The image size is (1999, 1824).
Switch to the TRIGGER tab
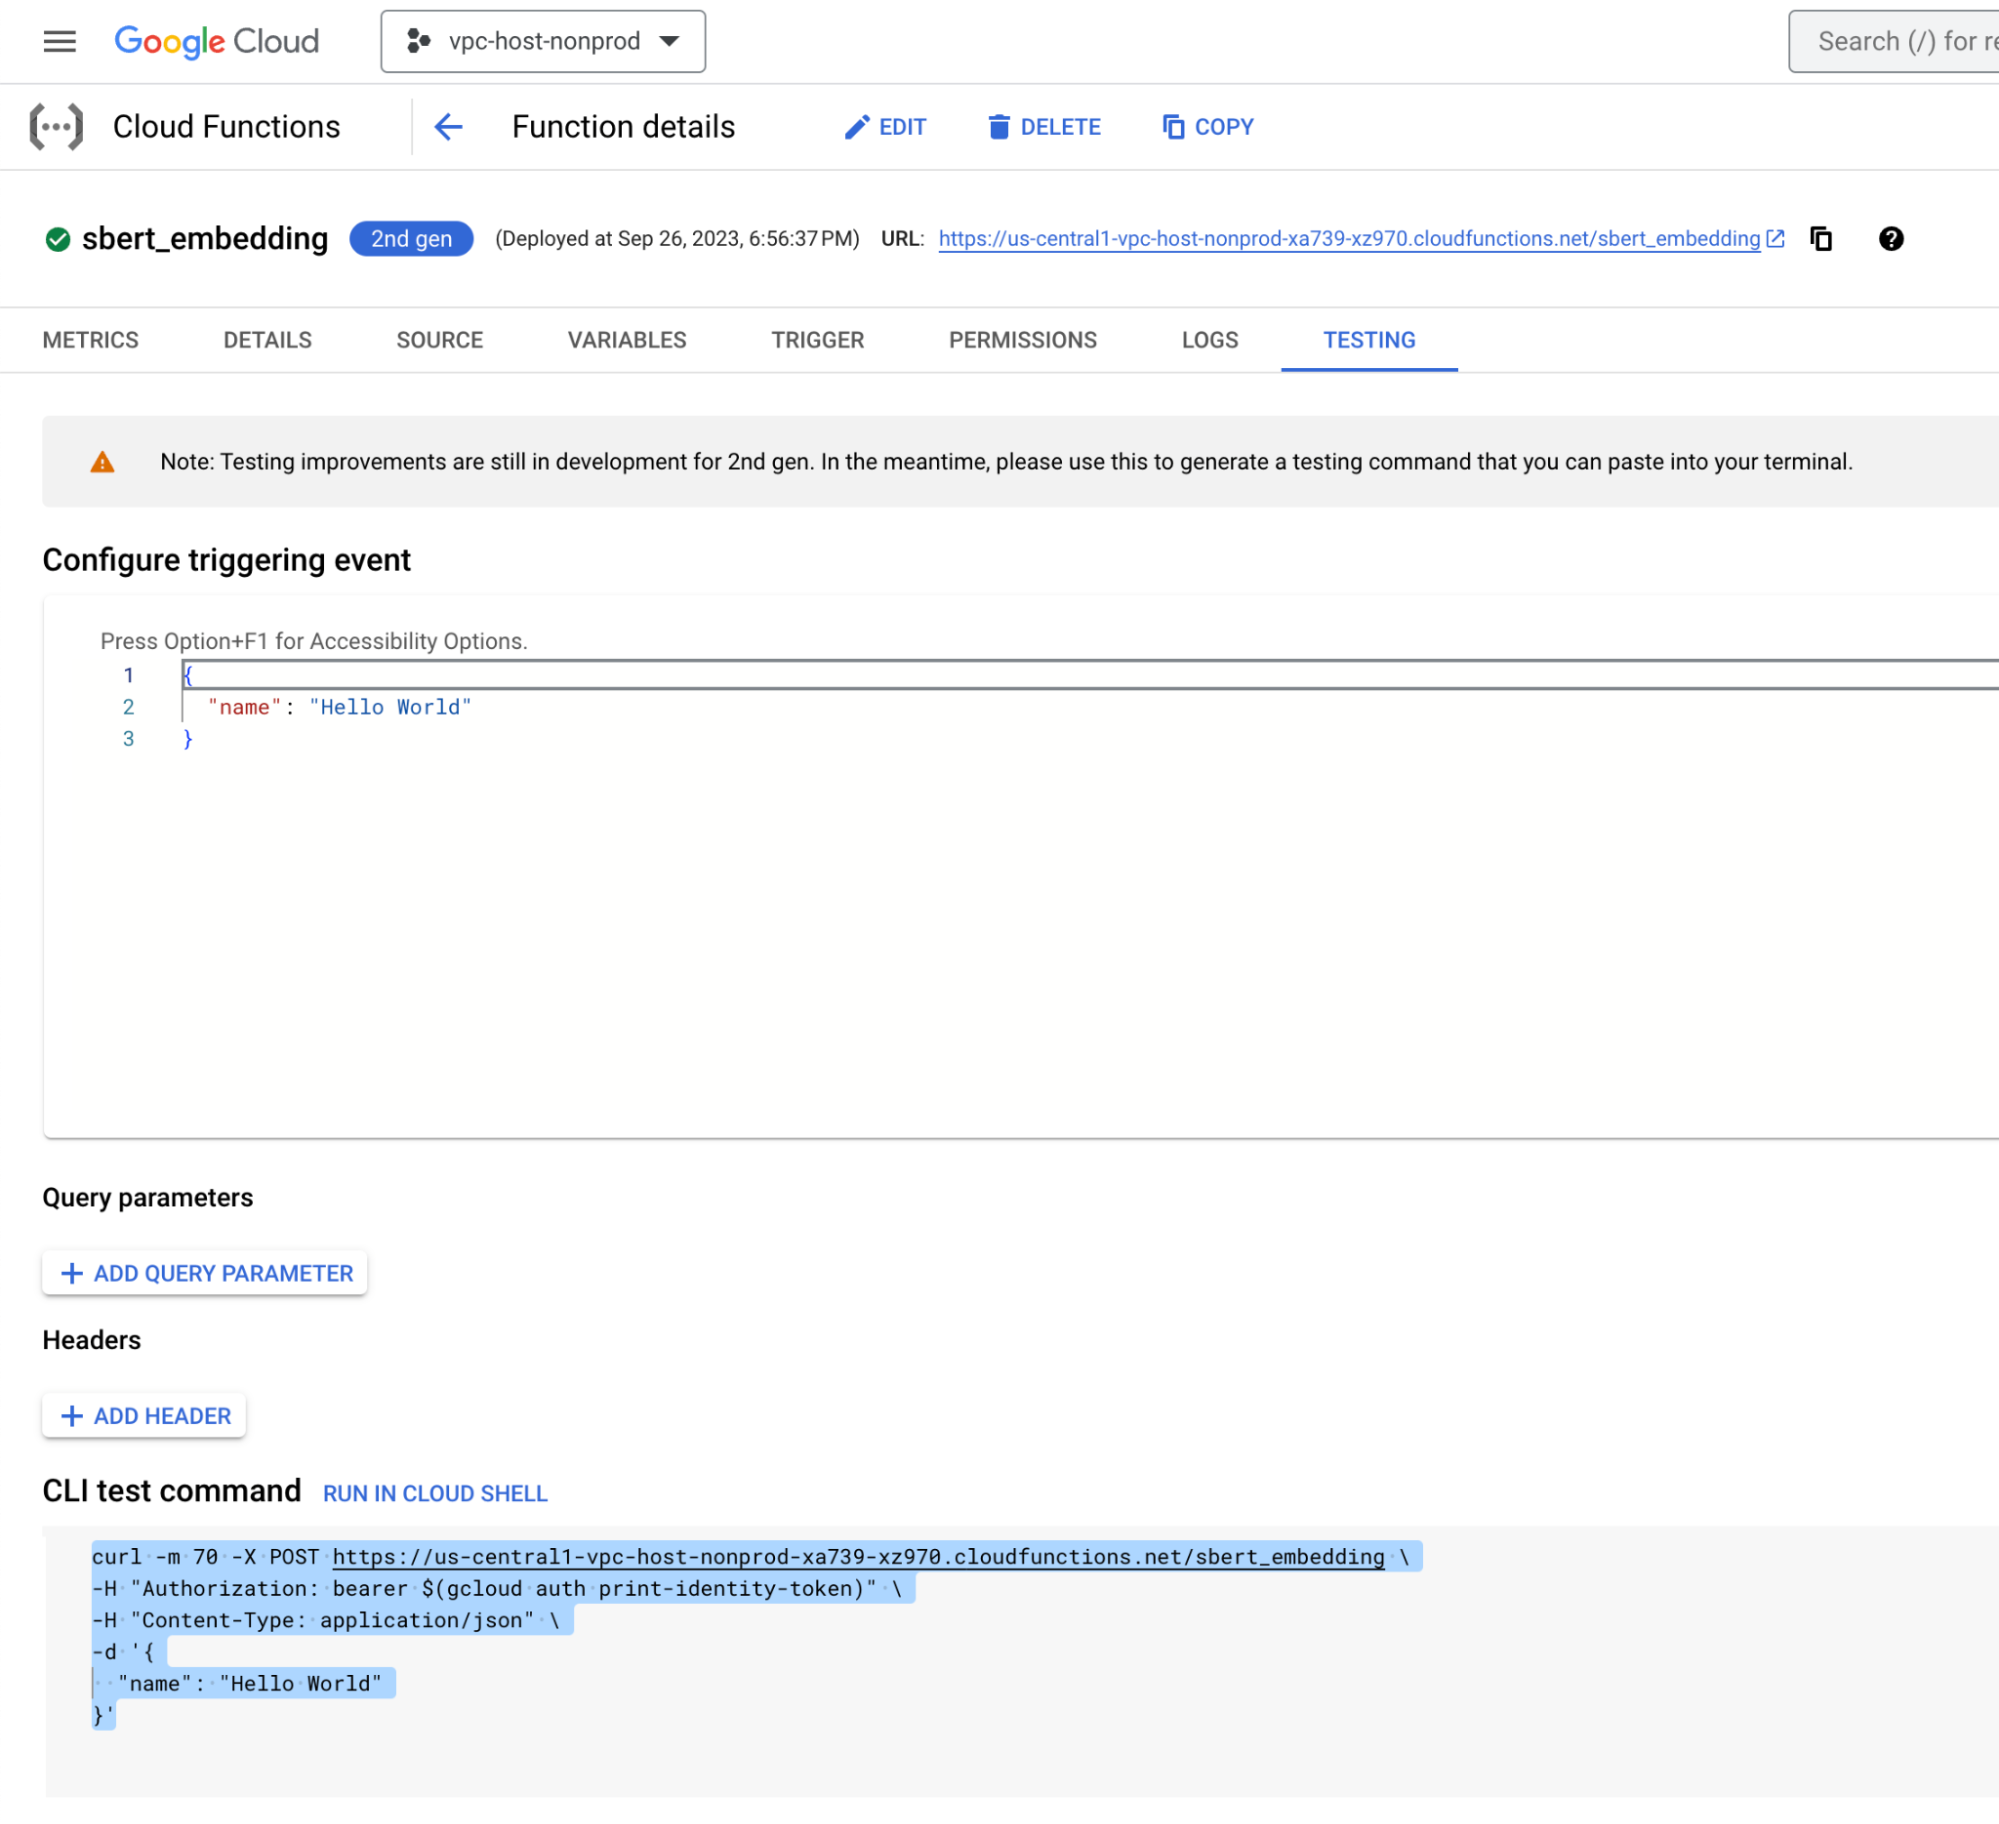817,340
